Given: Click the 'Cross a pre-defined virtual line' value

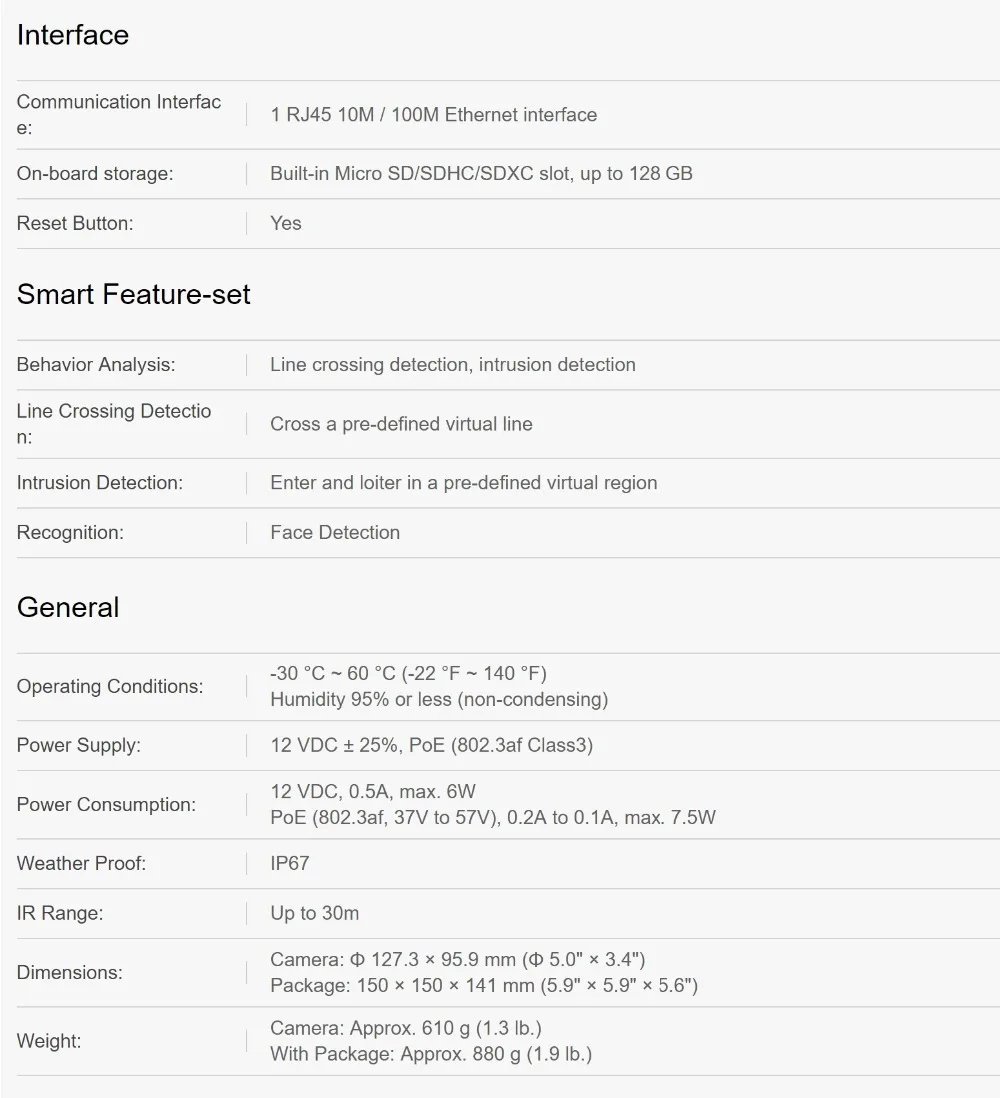Looking at the screenshot, I should click(x=401, y=424).
